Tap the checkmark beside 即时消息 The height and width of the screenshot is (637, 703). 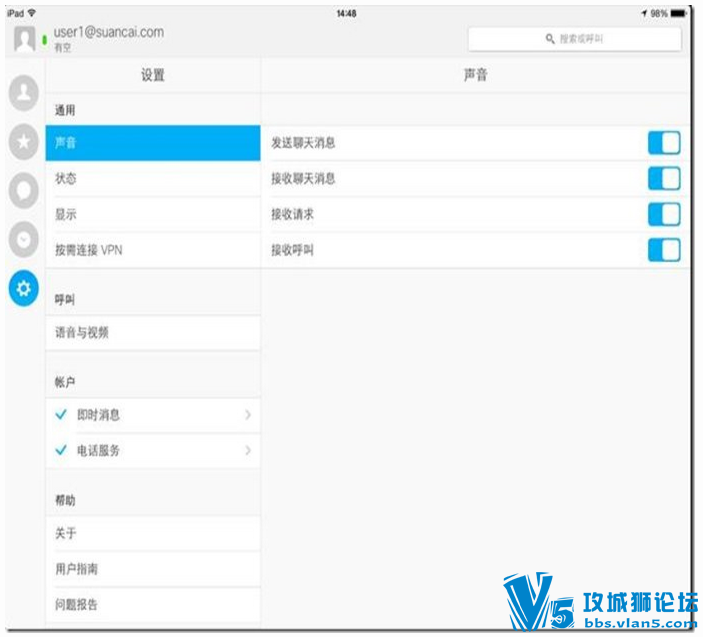point(61,414)
